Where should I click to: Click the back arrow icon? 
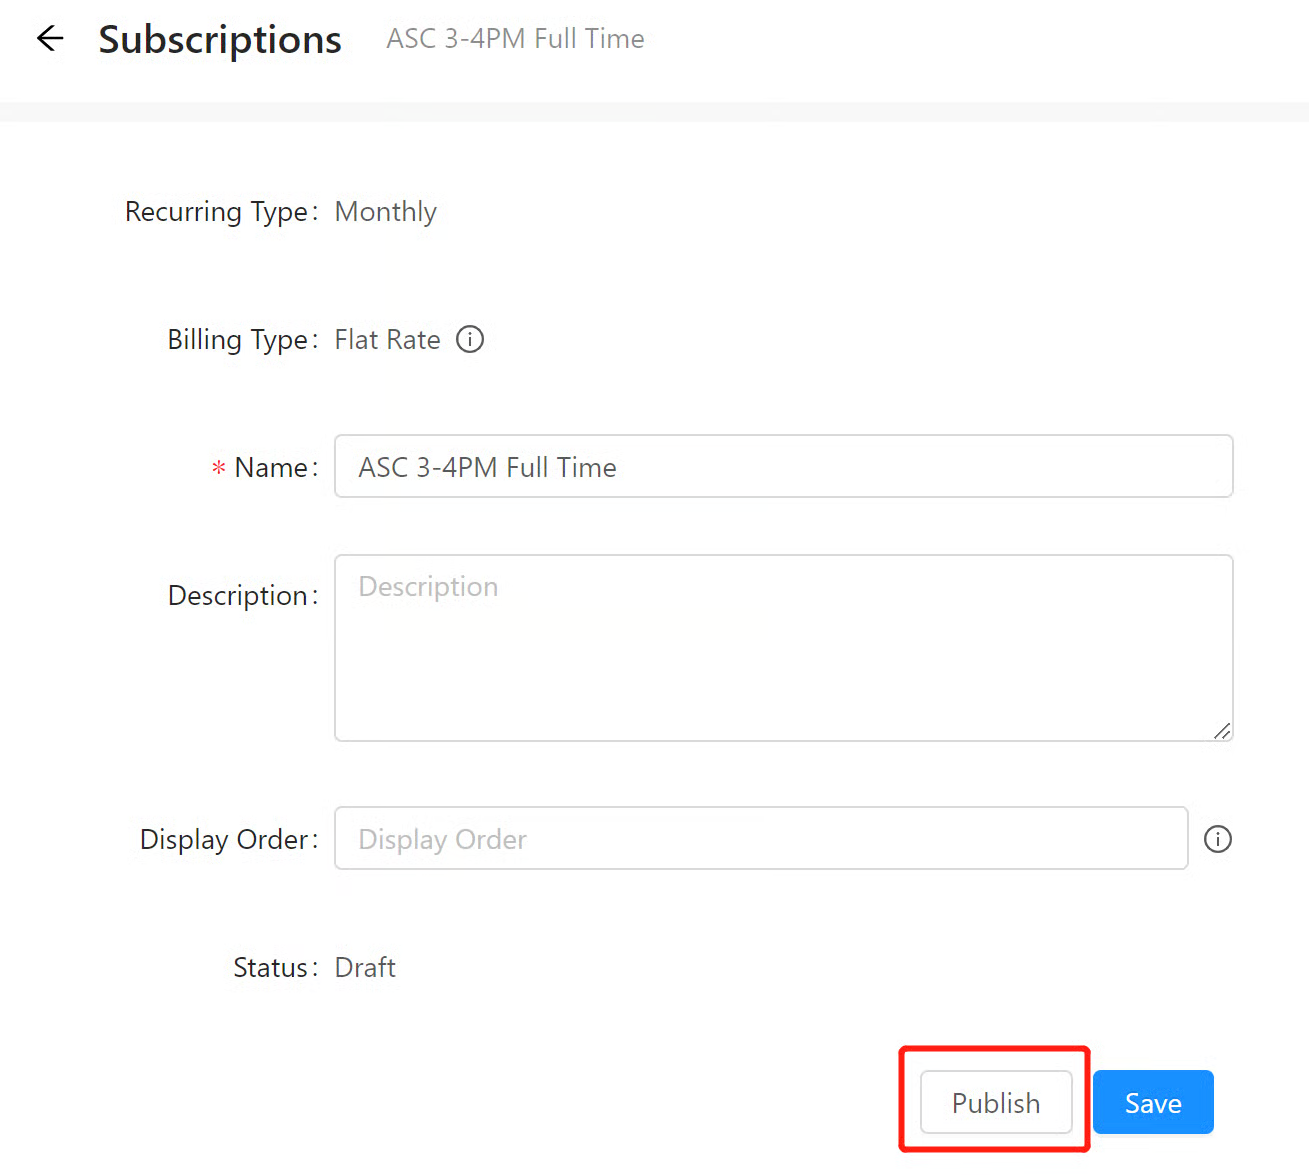[50, 39]
